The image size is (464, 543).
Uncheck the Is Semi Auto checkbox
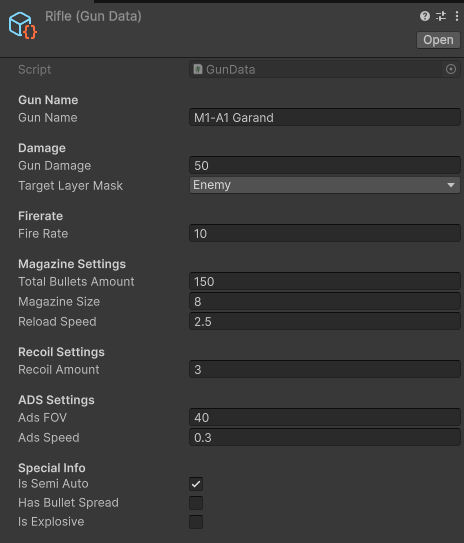click(196, 484)
